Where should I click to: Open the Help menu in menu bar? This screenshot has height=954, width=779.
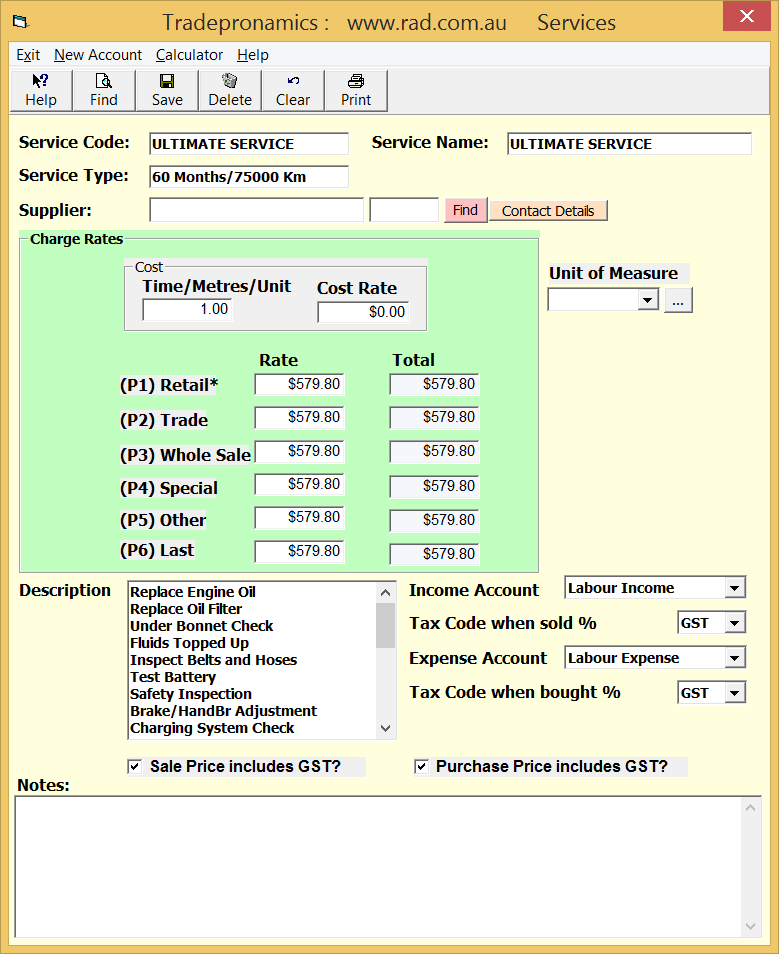point(253,55)
